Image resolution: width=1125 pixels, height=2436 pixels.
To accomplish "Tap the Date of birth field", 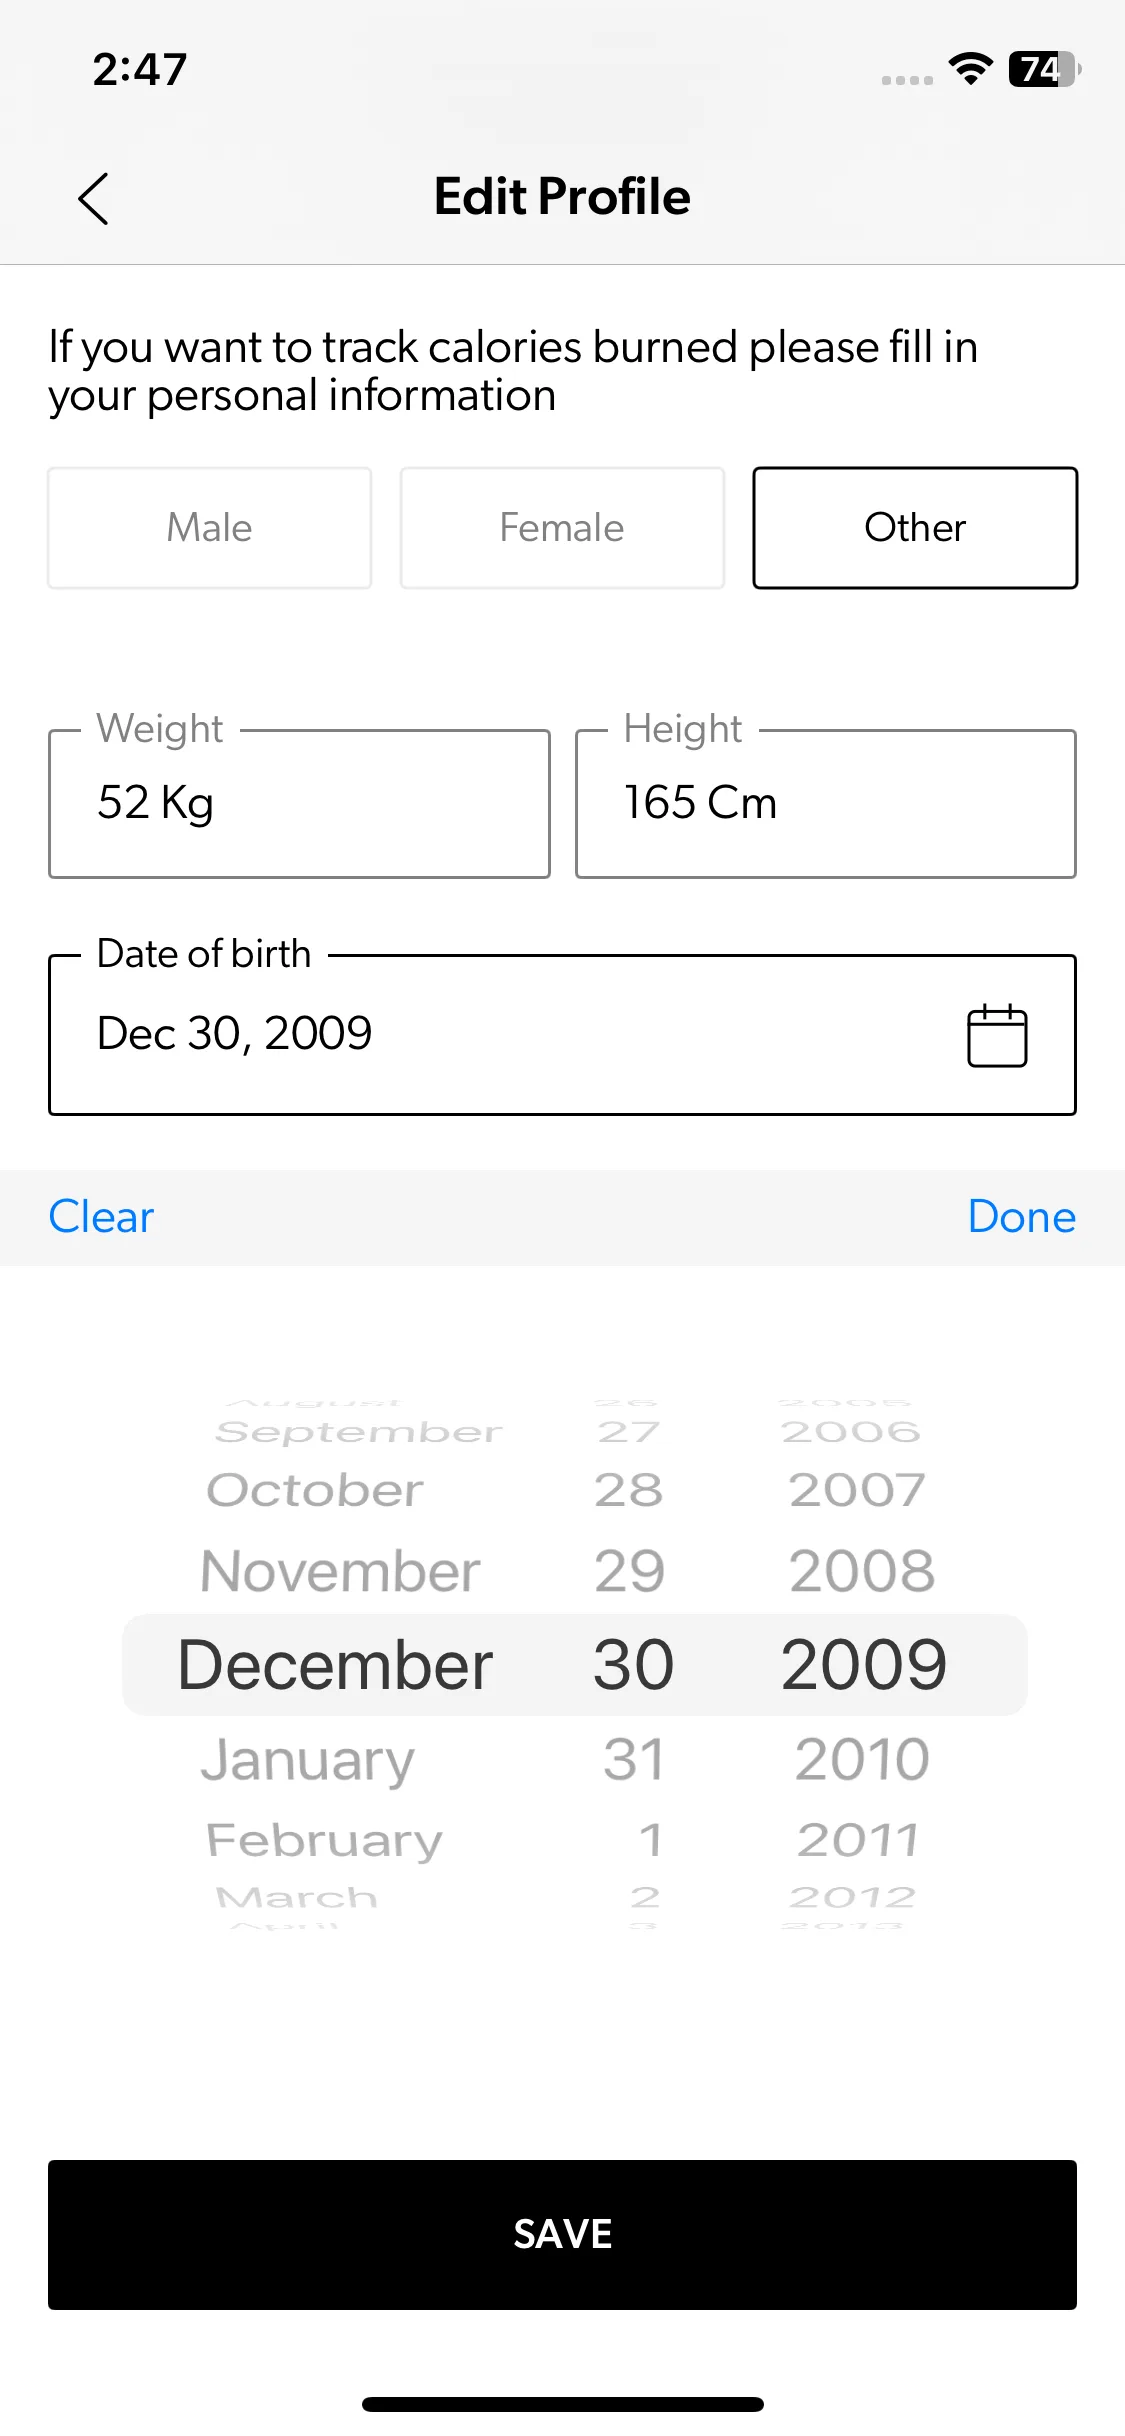I will 500,1035.
